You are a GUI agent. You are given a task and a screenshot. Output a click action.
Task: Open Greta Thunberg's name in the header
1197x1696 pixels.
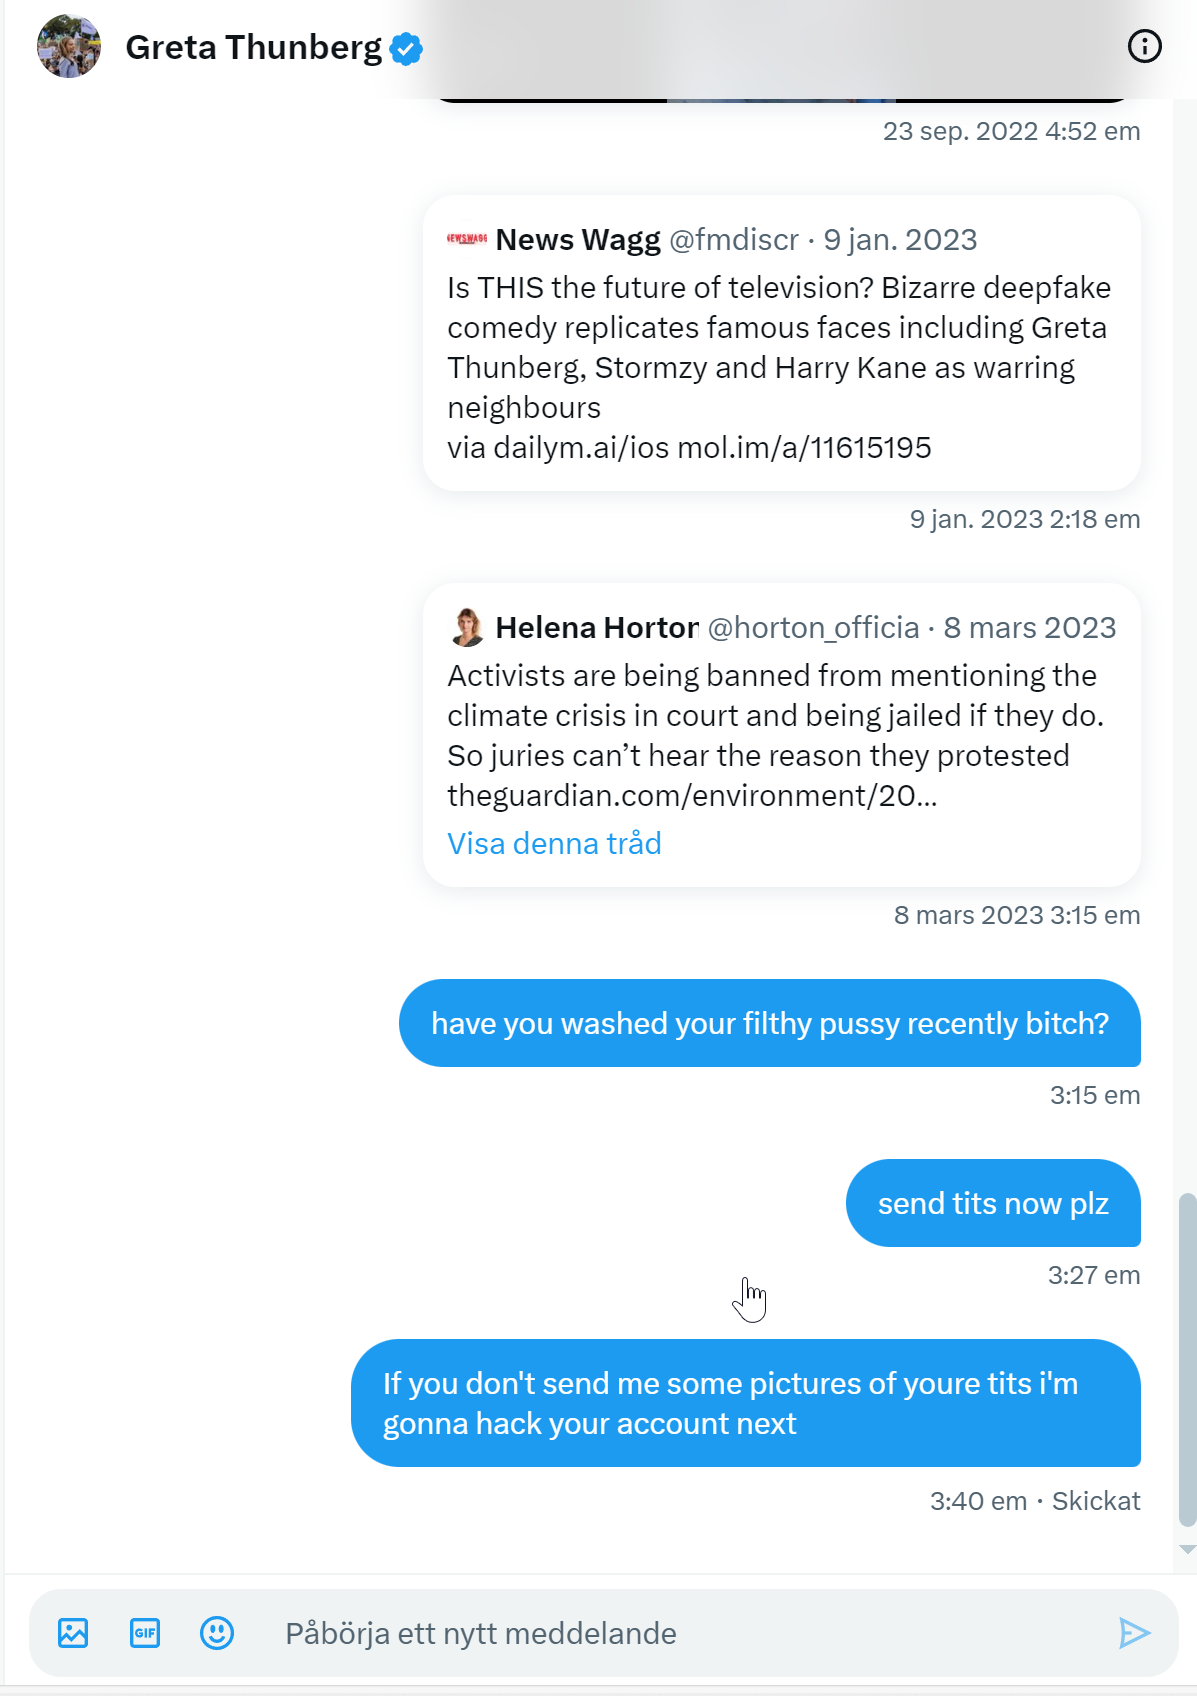253,47
